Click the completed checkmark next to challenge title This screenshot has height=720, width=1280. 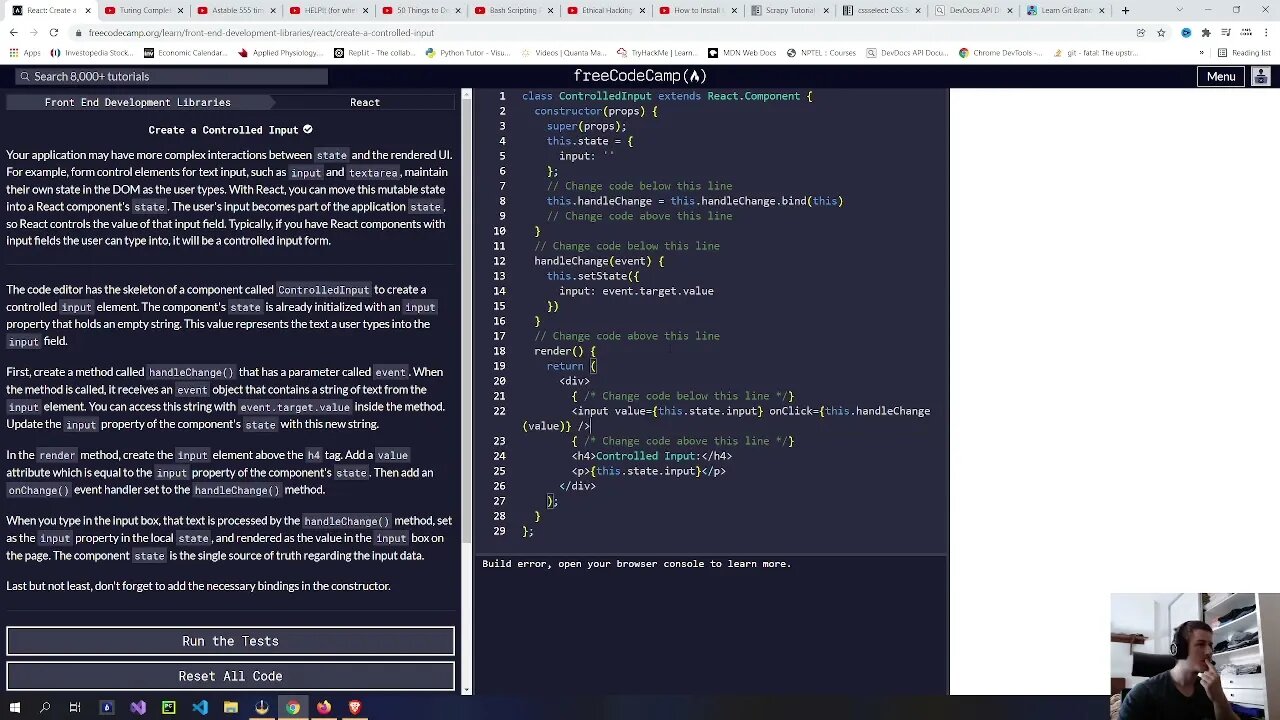click(307, 129)
